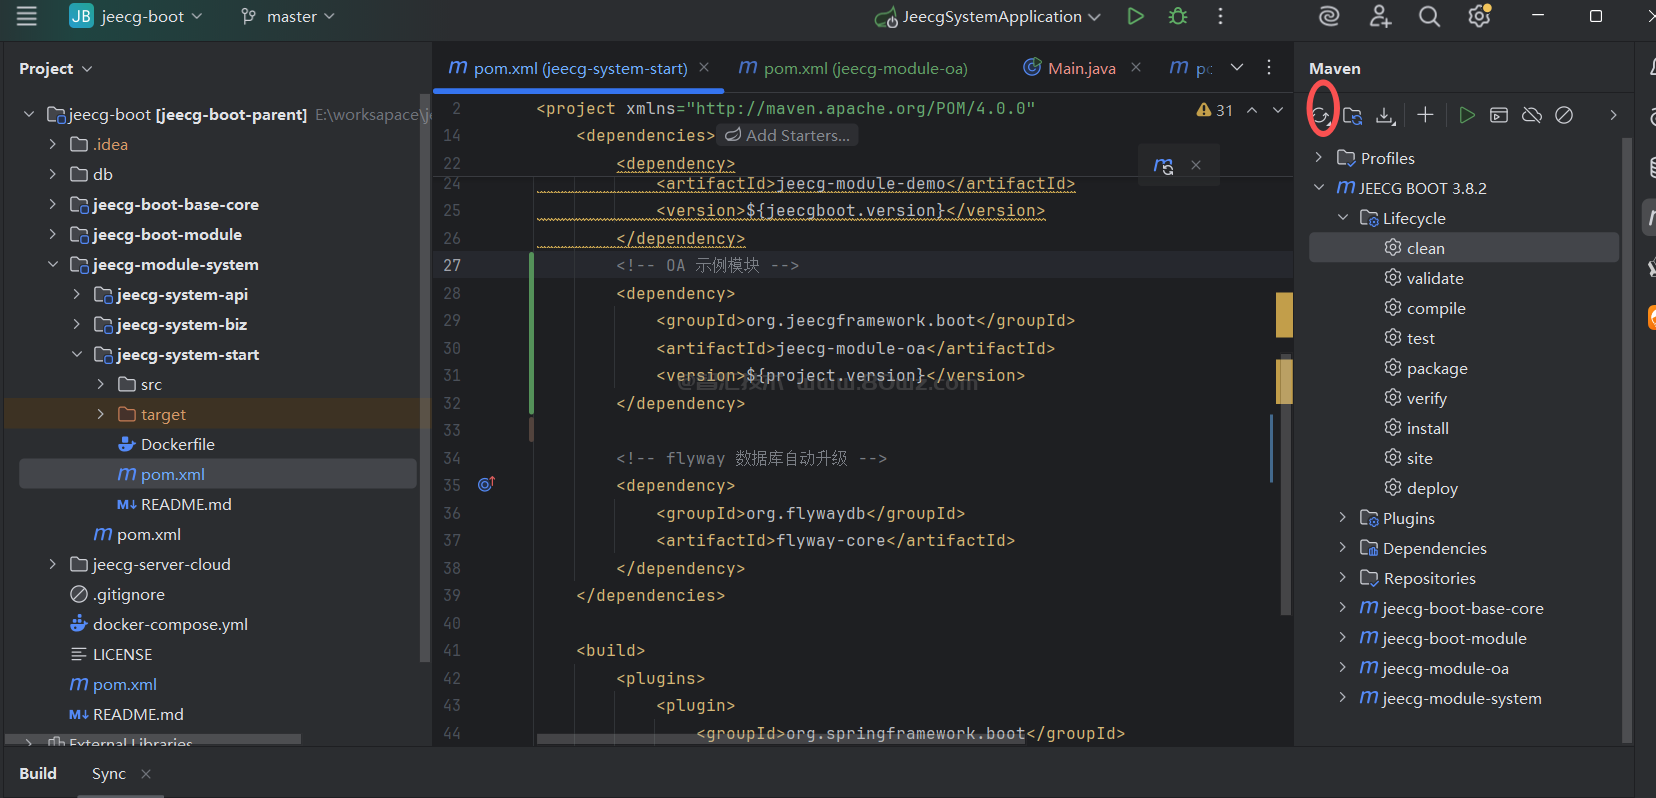
Task: Expand the db folder
Action: click(53, 174)
